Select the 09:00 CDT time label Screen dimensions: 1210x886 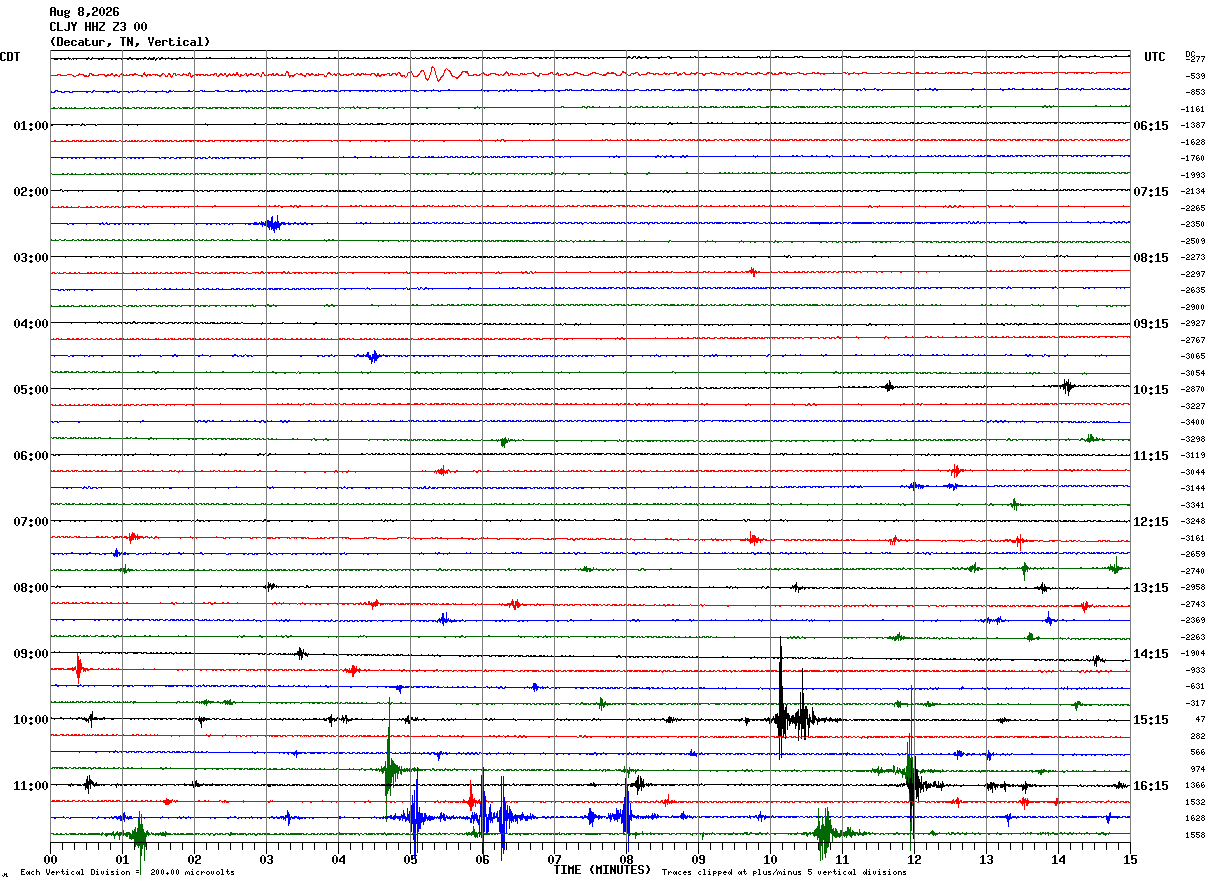pos(31,654)
